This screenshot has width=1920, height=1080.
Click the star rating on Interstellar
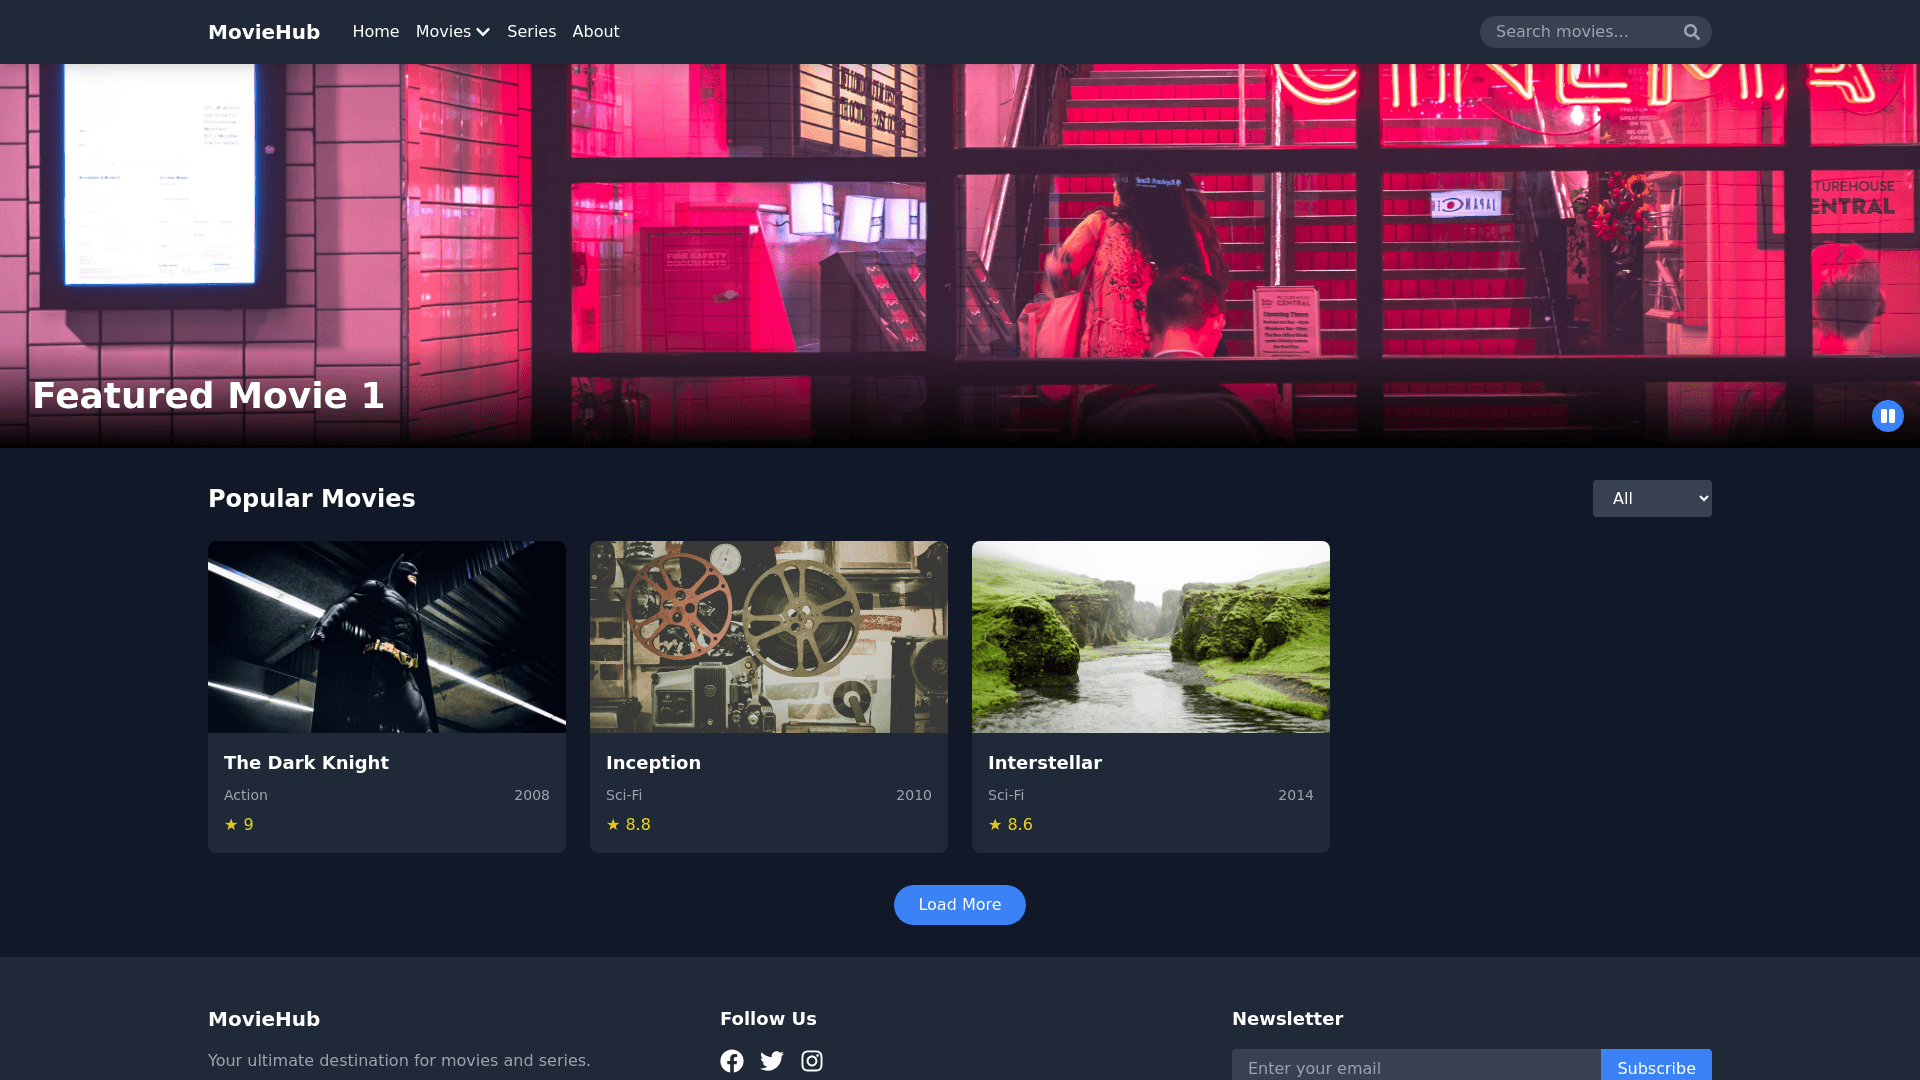(1010, 825)
